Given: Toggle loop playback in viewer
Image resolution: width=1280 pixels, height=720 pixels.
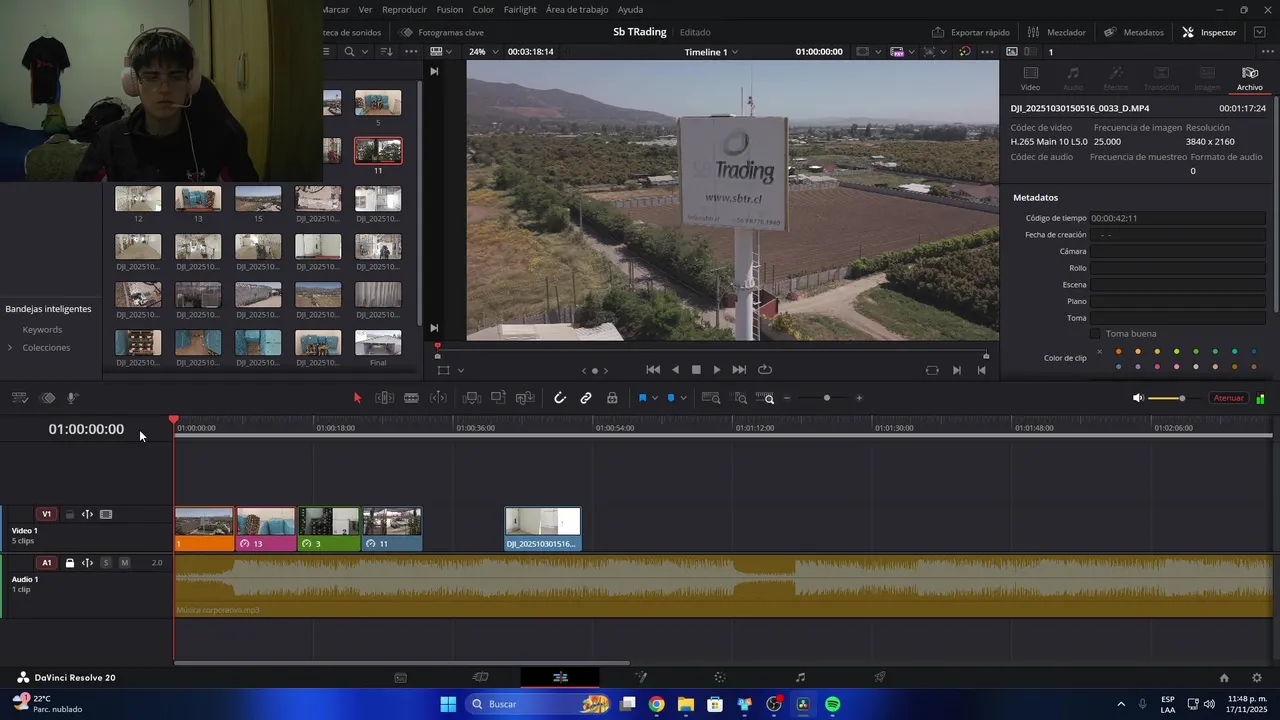Looking at the screenshot, I should pyautogui.click(x=765, y=370).
